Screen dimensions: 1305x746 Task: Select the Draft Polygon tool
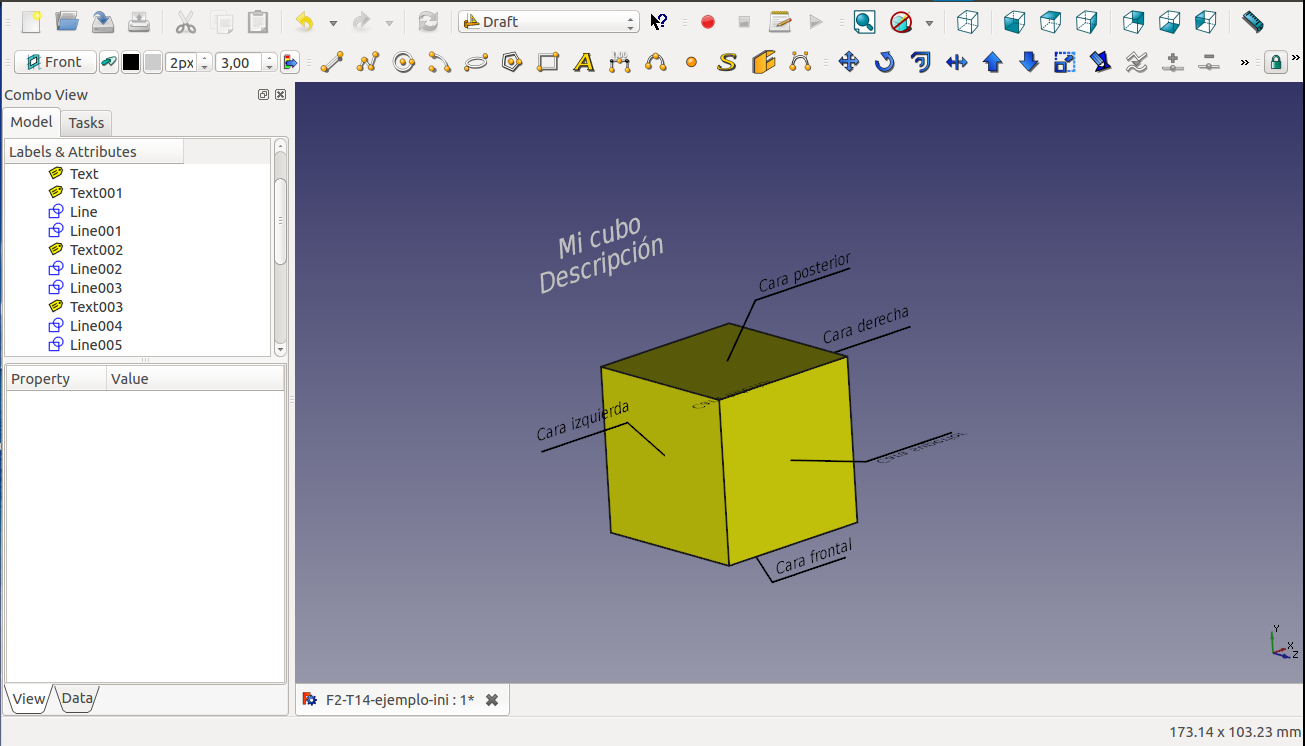pos(512,63)
